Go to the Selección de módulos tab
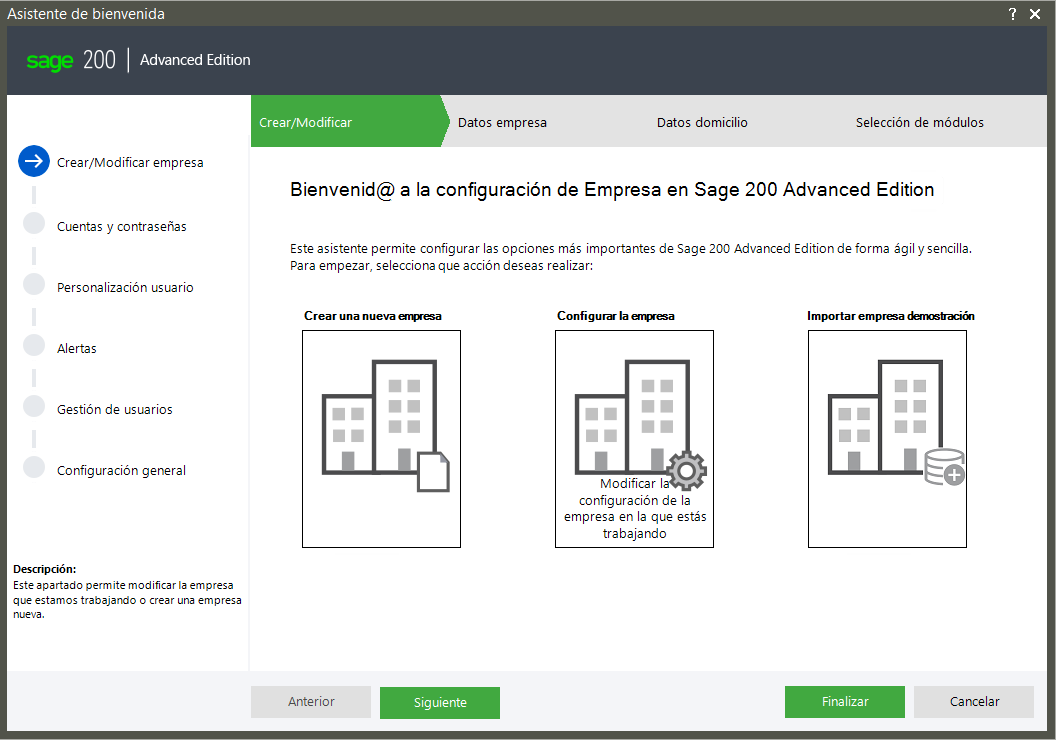The image size is (1056, 740). click(919, 123)
